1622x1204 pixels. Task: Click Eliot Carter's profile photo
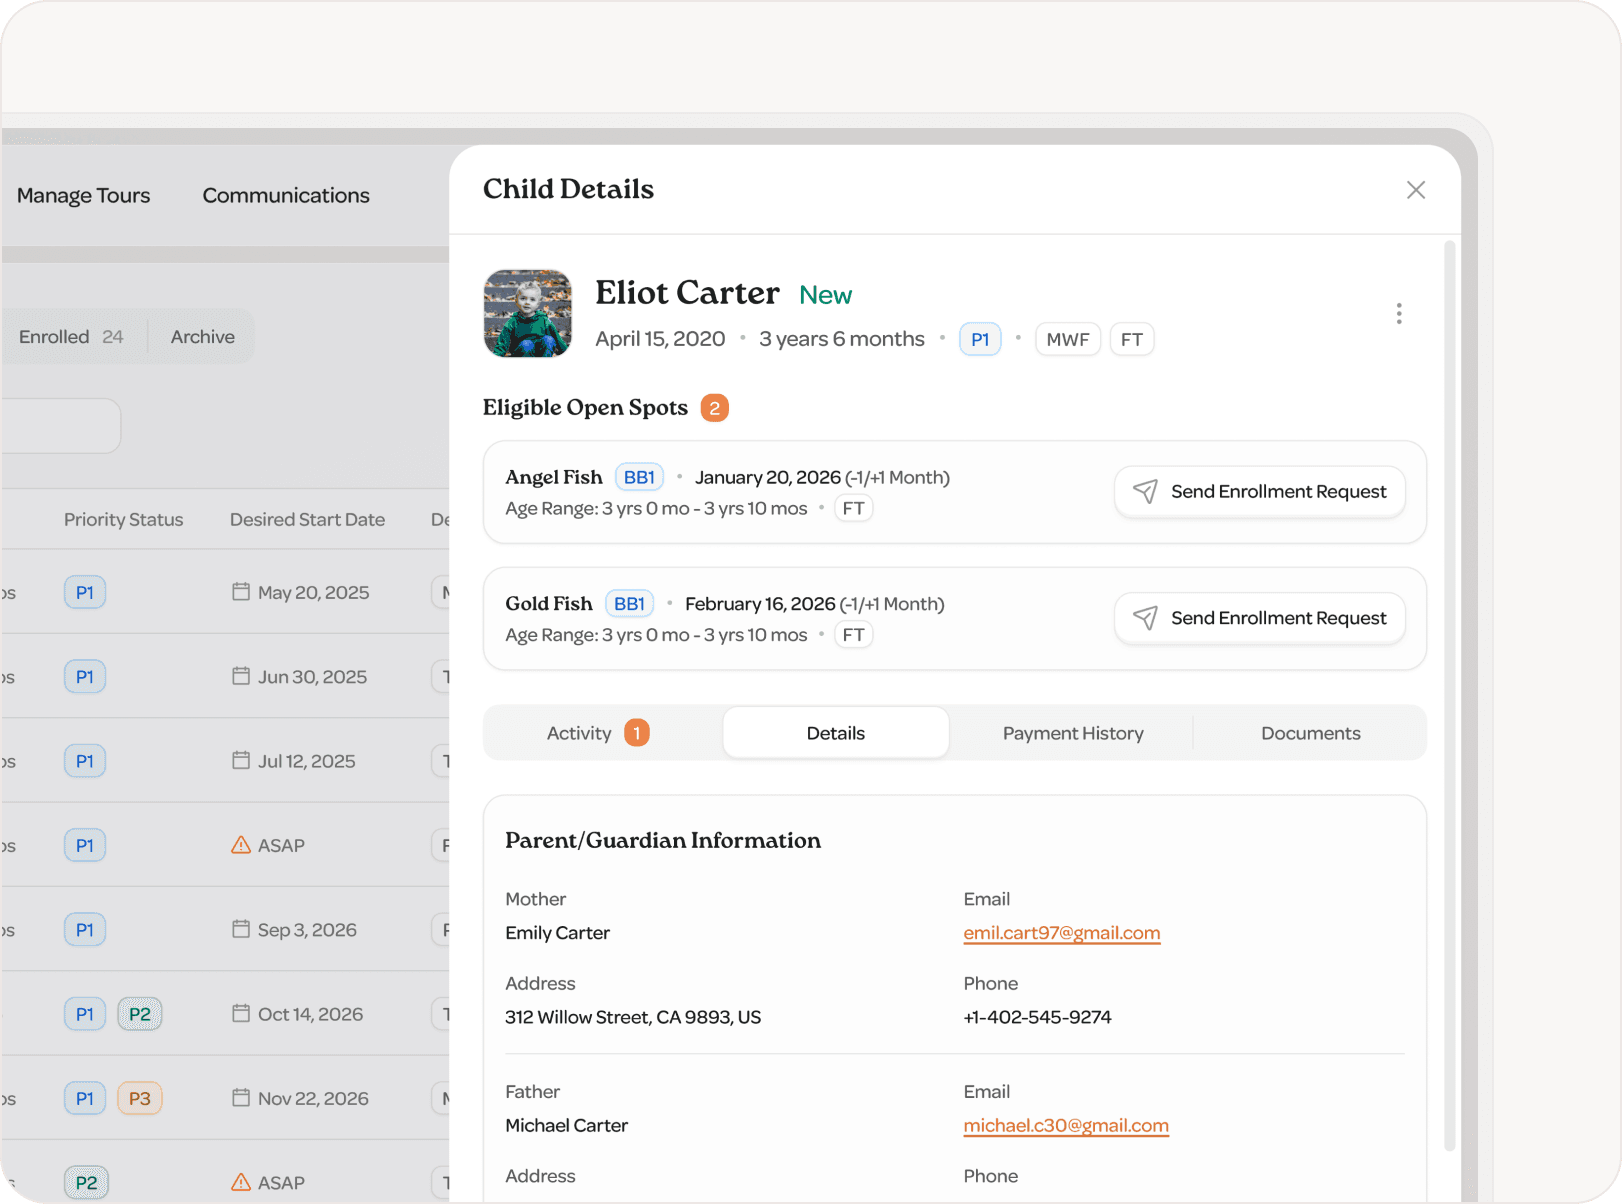(528, 314)
